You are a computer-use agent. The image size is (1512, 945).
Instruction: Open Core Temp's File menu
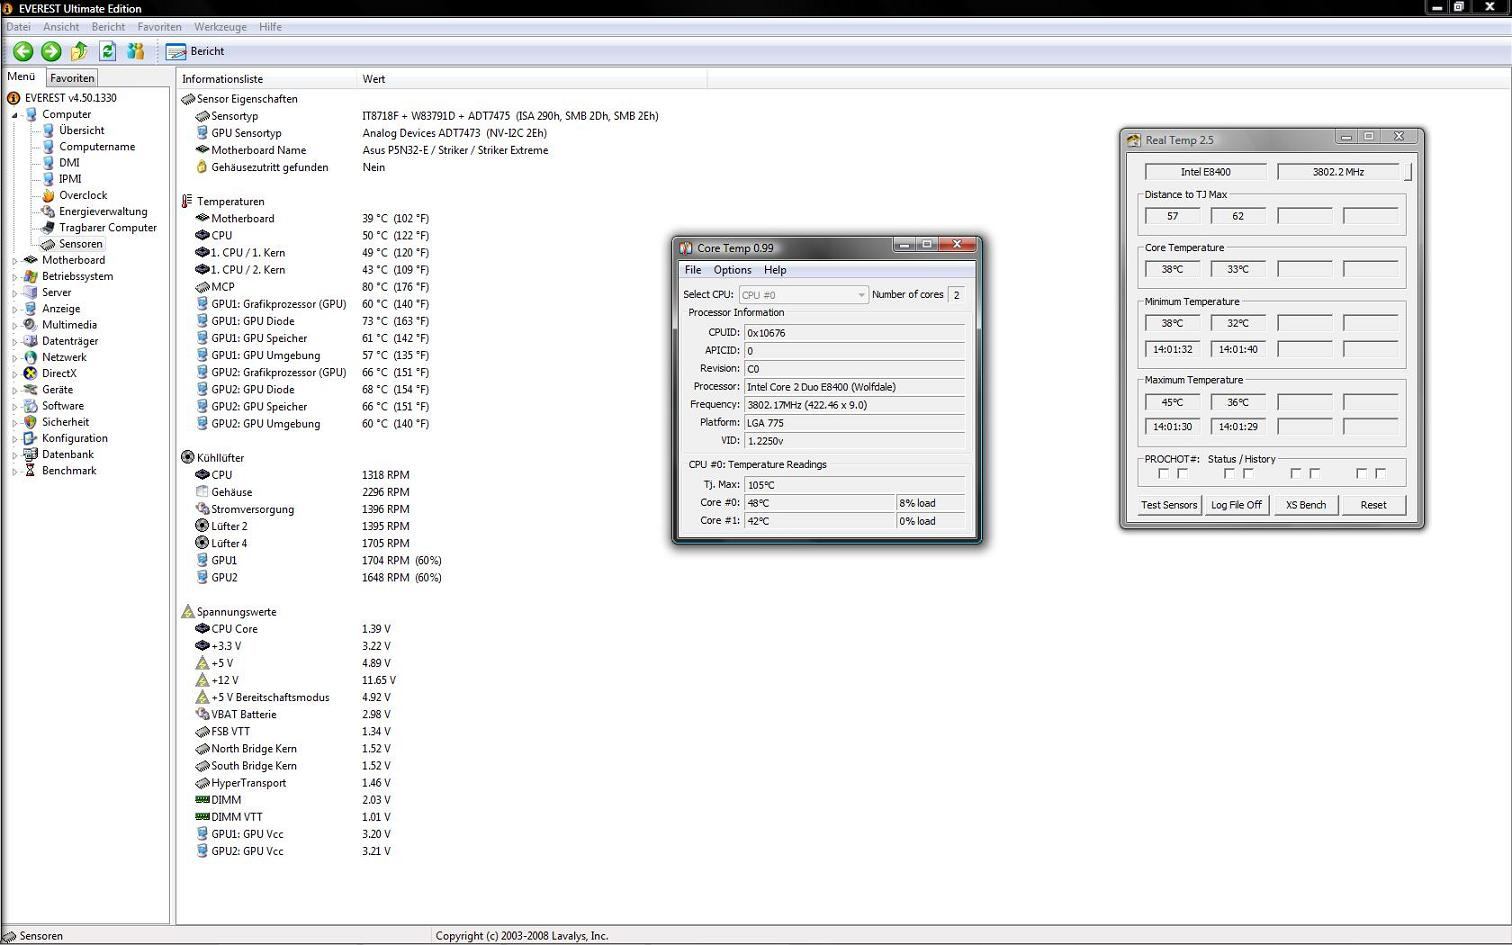point(693,270)
